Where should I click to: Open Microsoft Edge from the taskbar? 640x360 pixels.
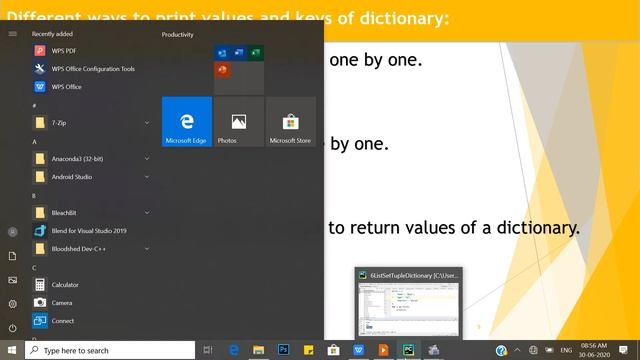[234, 350]
